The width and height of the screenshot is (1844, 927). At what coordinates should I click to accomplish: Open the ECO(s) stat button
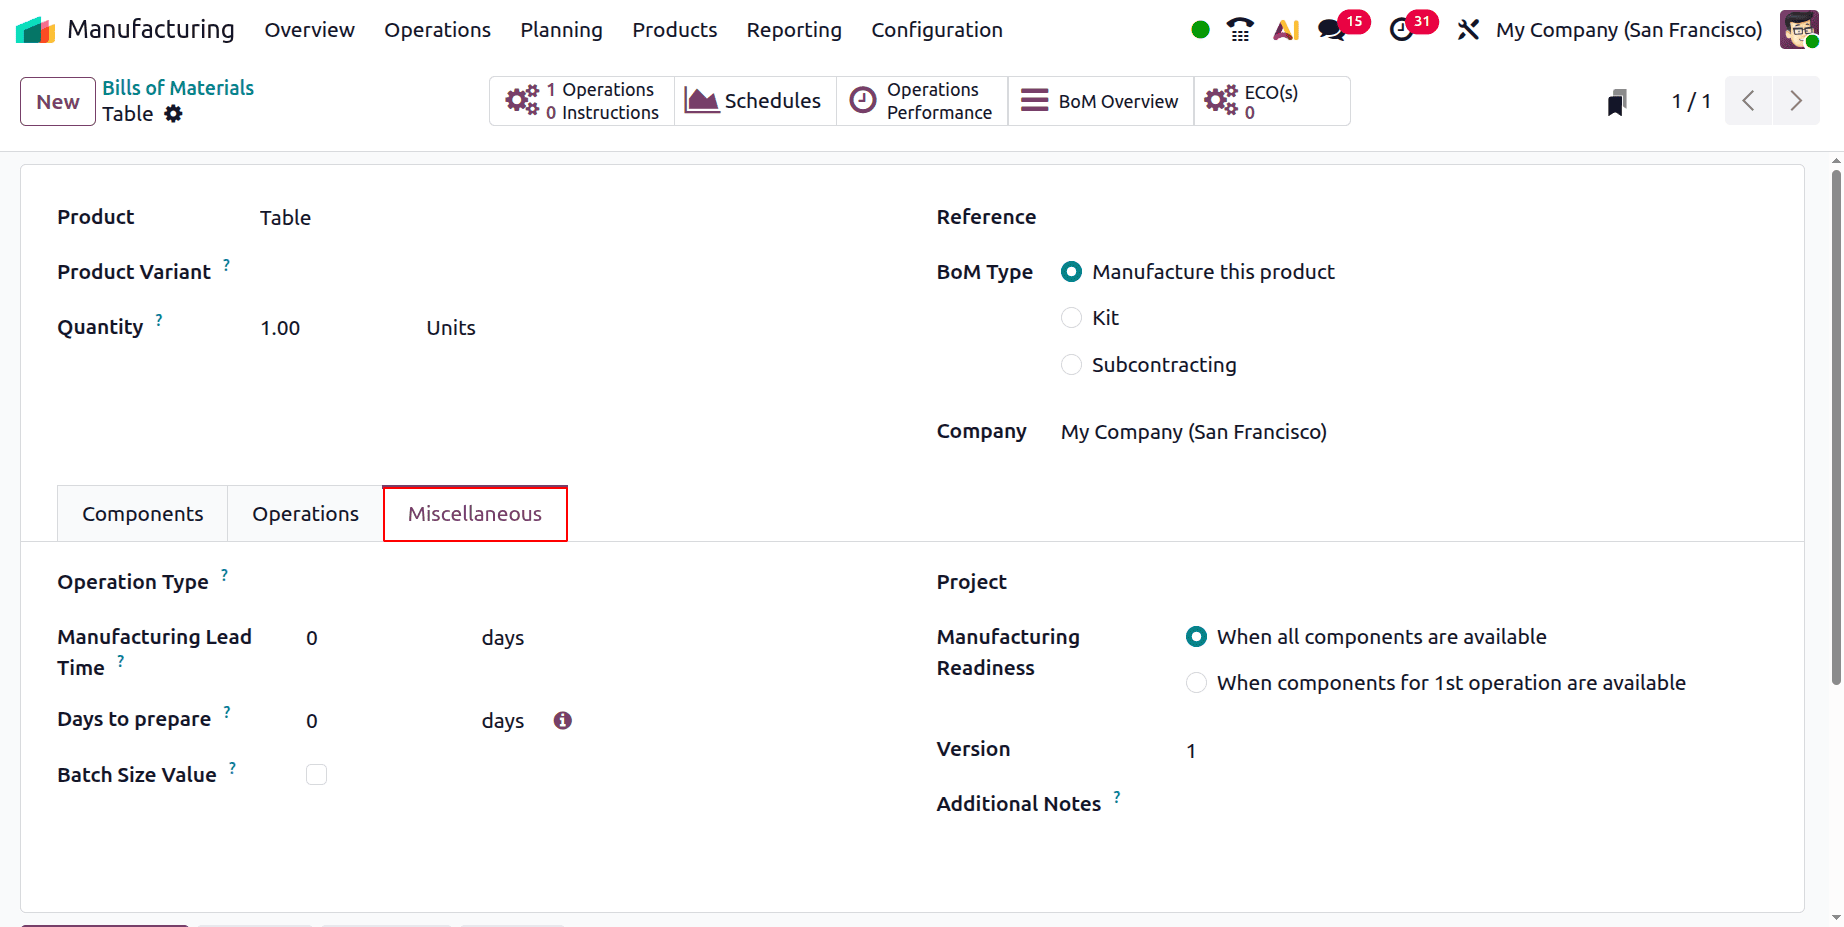pos(1272,101)
